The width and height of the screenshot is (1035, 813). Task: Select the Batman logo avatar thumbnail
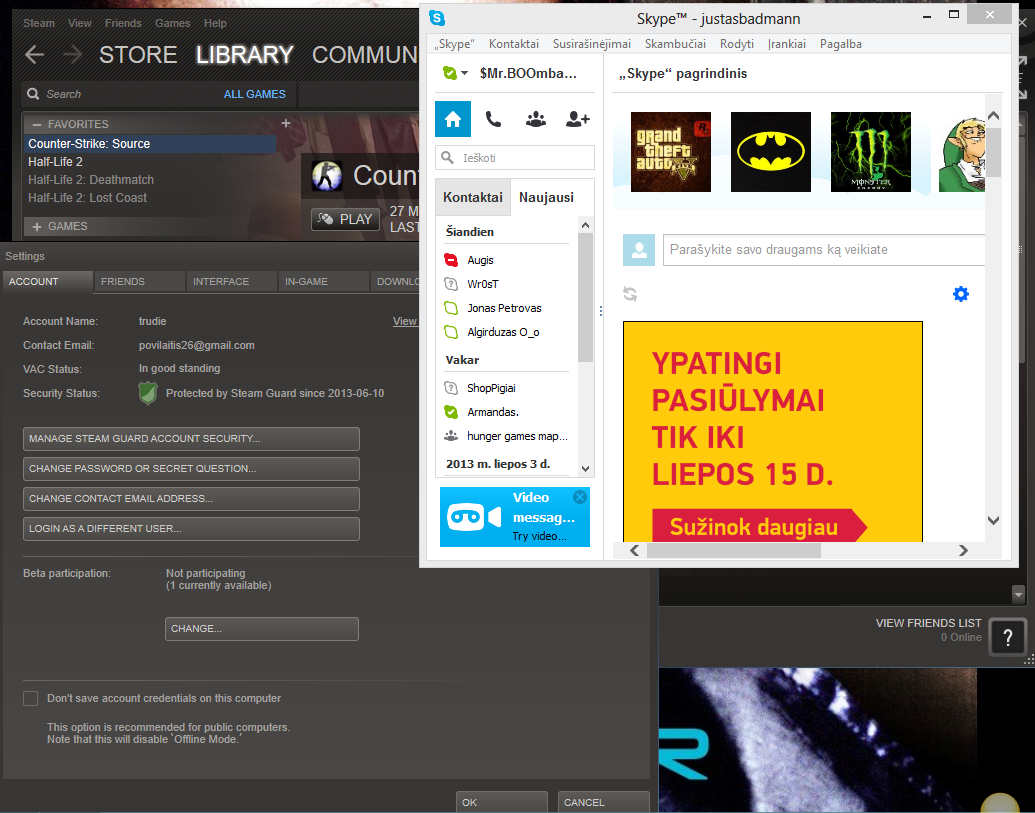pyautogui.click(x=771, y=152)
